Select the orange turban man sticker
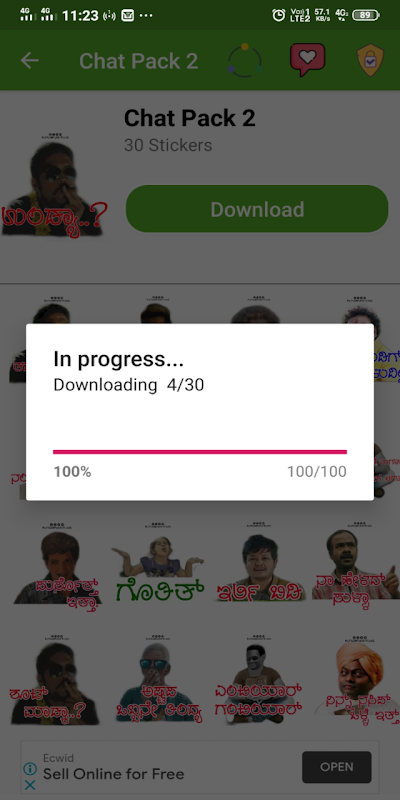The height and width of the screenshot is (800, 400). click(356, 680)
